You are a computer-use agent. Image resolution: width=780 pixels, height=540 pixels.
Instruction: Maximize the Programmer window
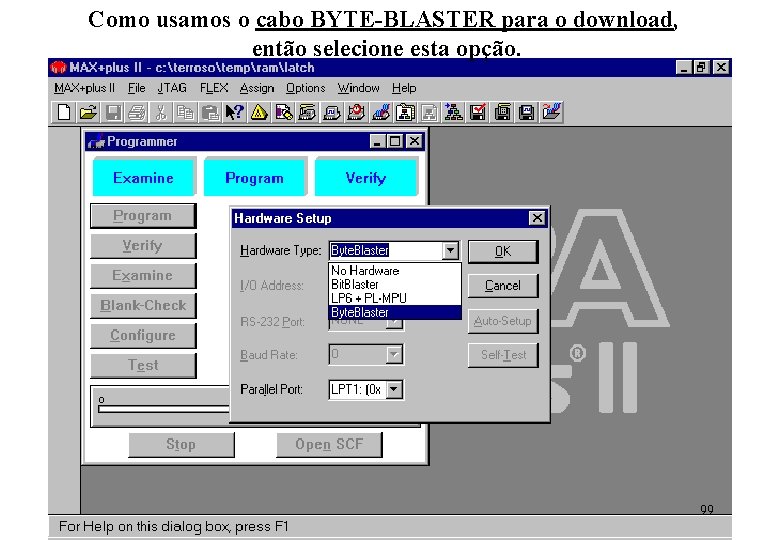[395, 141]
